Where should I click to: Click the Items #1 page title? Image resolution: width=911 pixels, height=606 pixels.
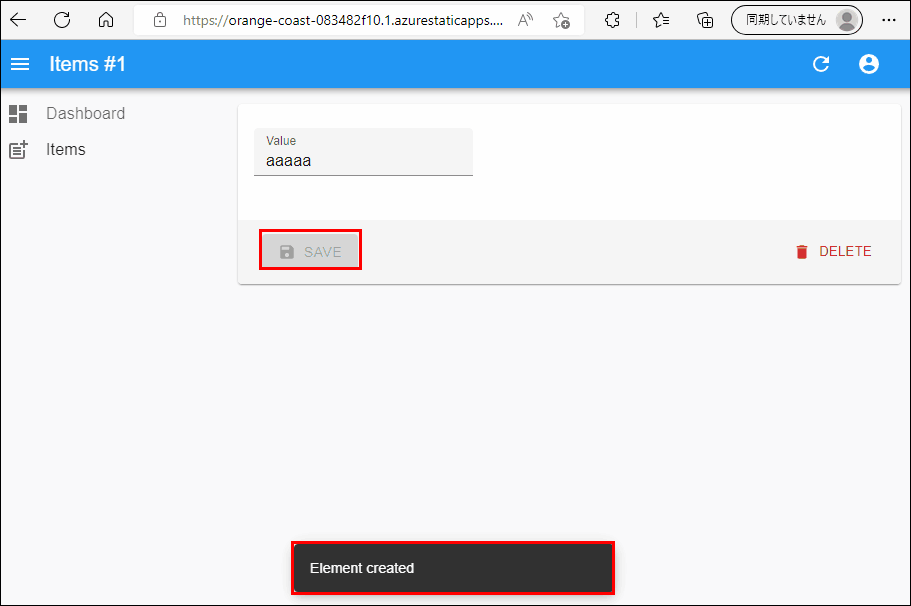coord(87,64)
